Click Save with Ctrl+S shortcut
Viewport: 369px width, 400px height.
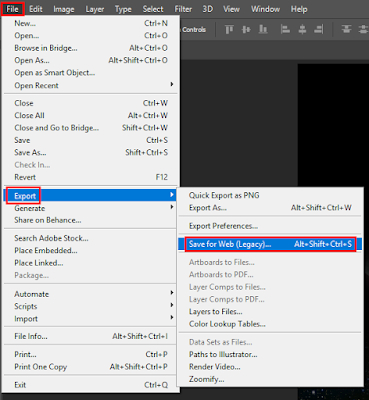pyautogui.click(x=91, y=140)
